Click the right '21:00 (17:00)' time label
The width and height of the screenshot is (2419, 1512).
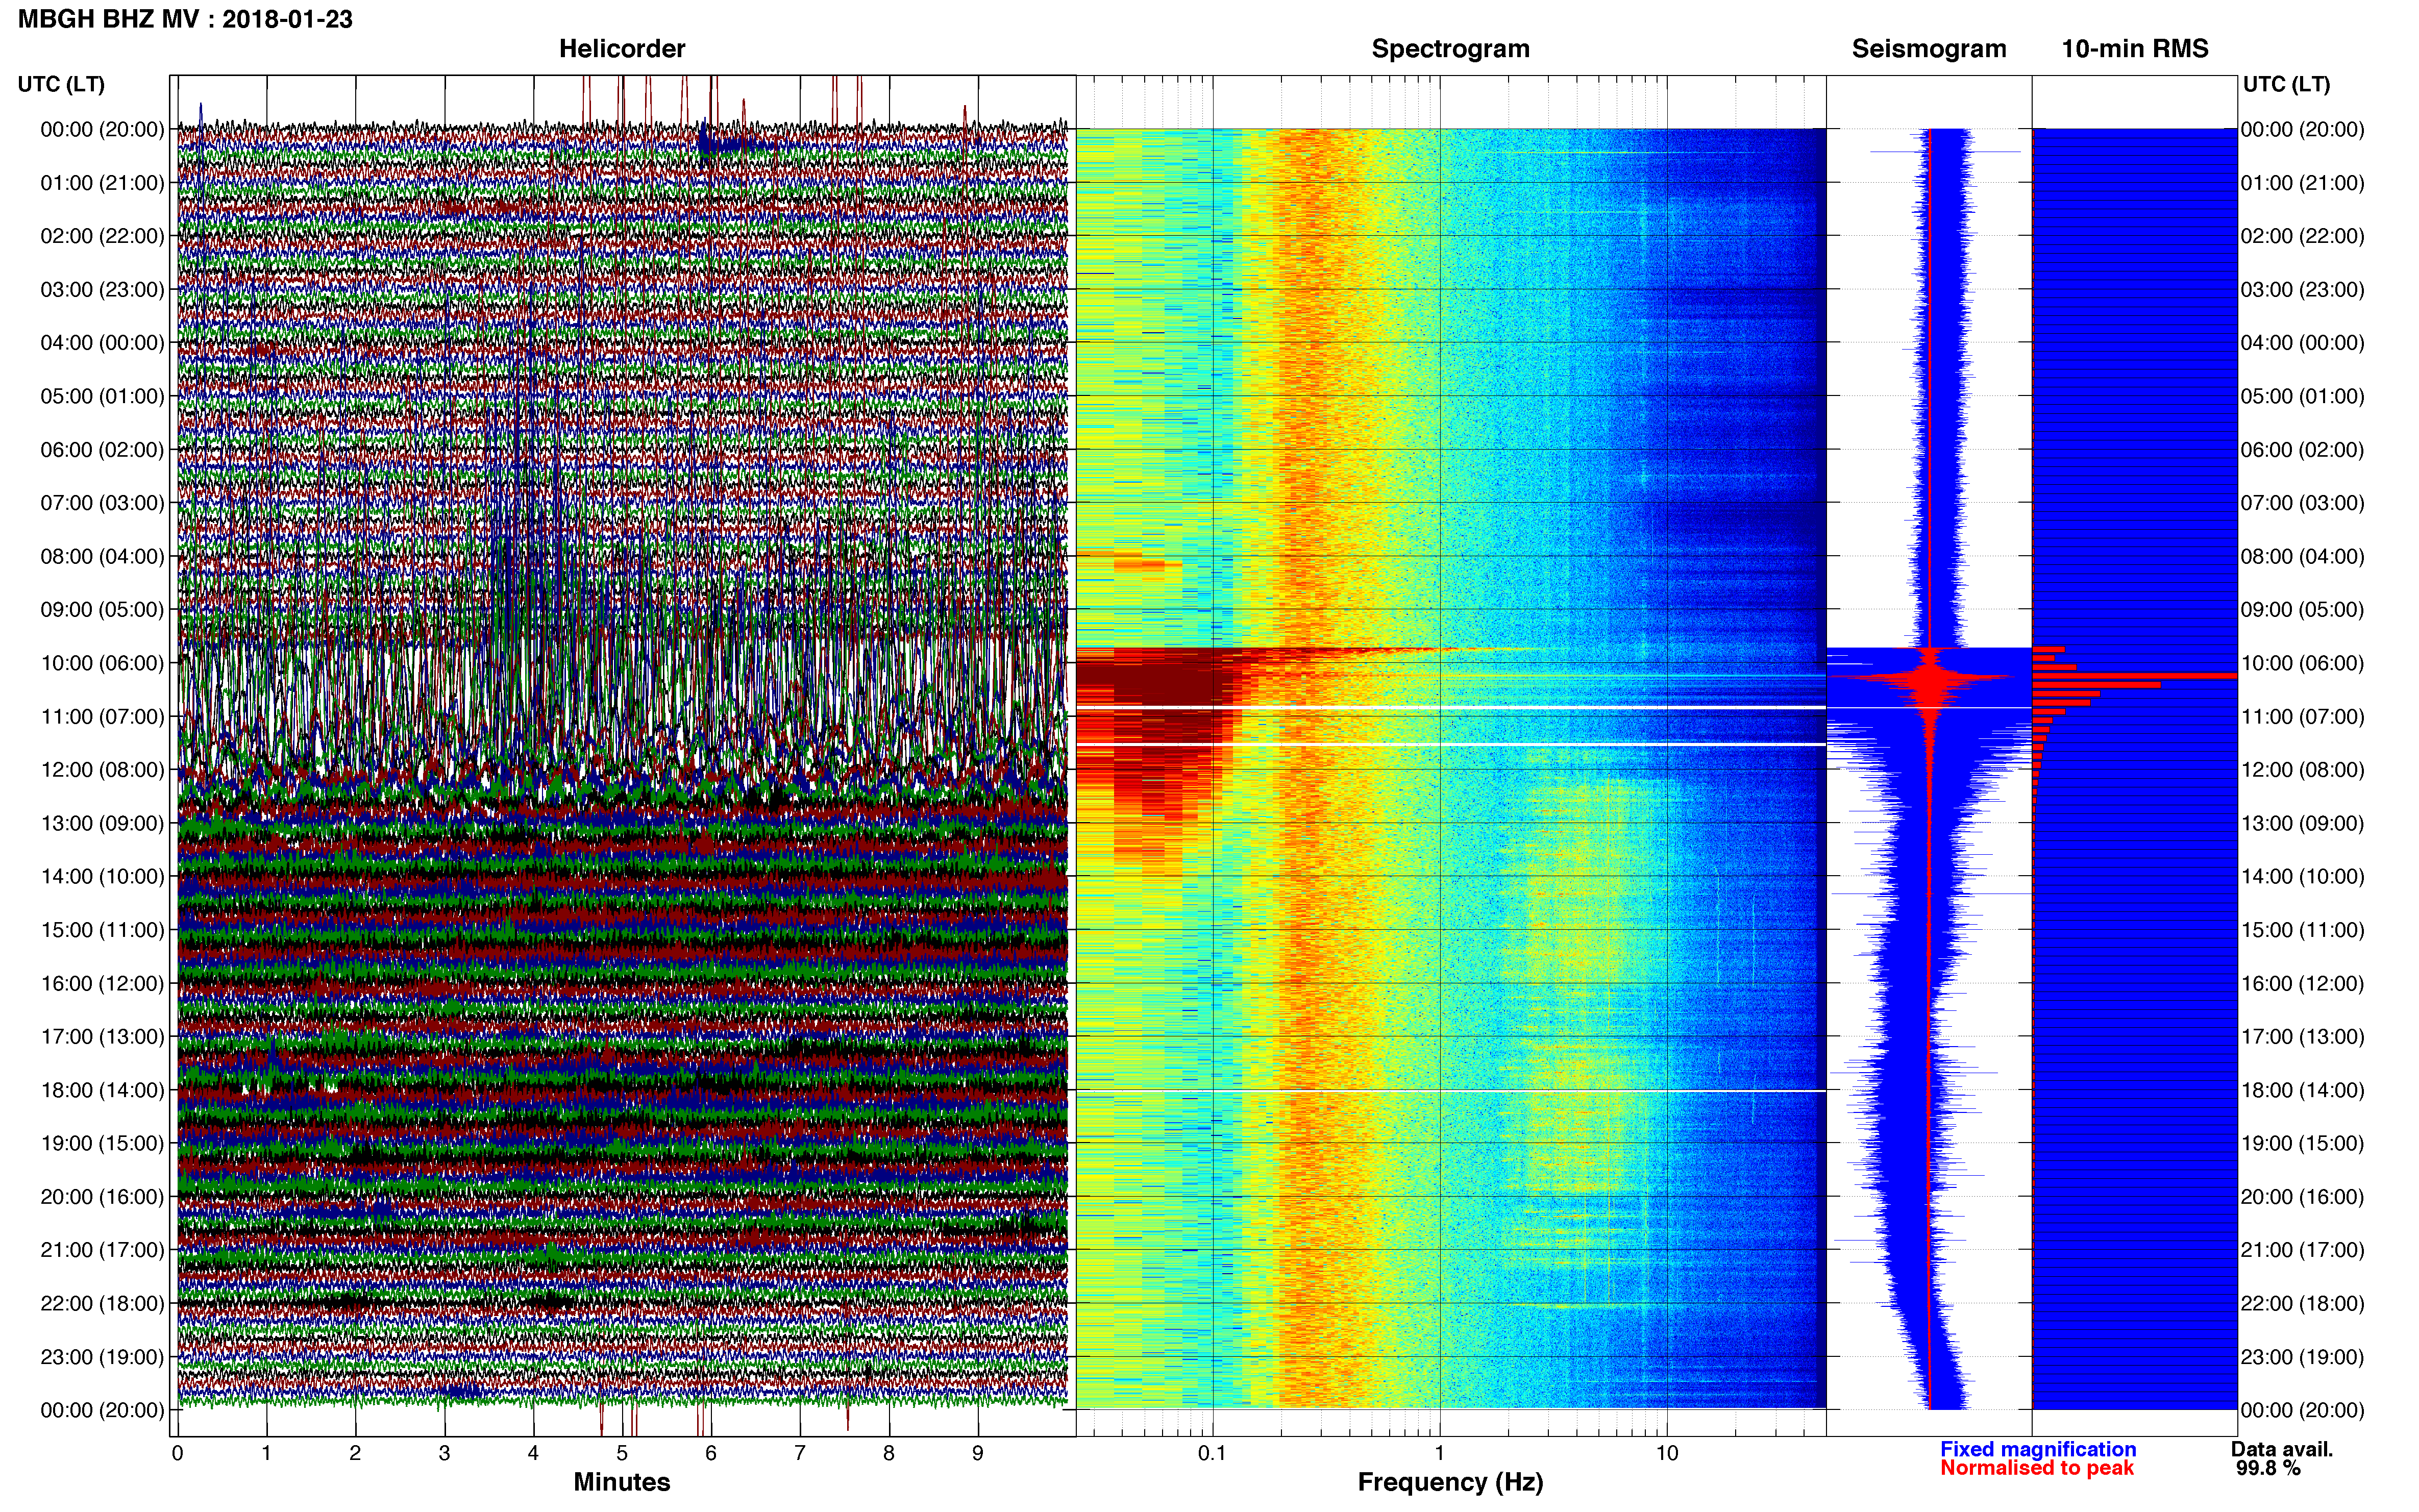2302,1250
